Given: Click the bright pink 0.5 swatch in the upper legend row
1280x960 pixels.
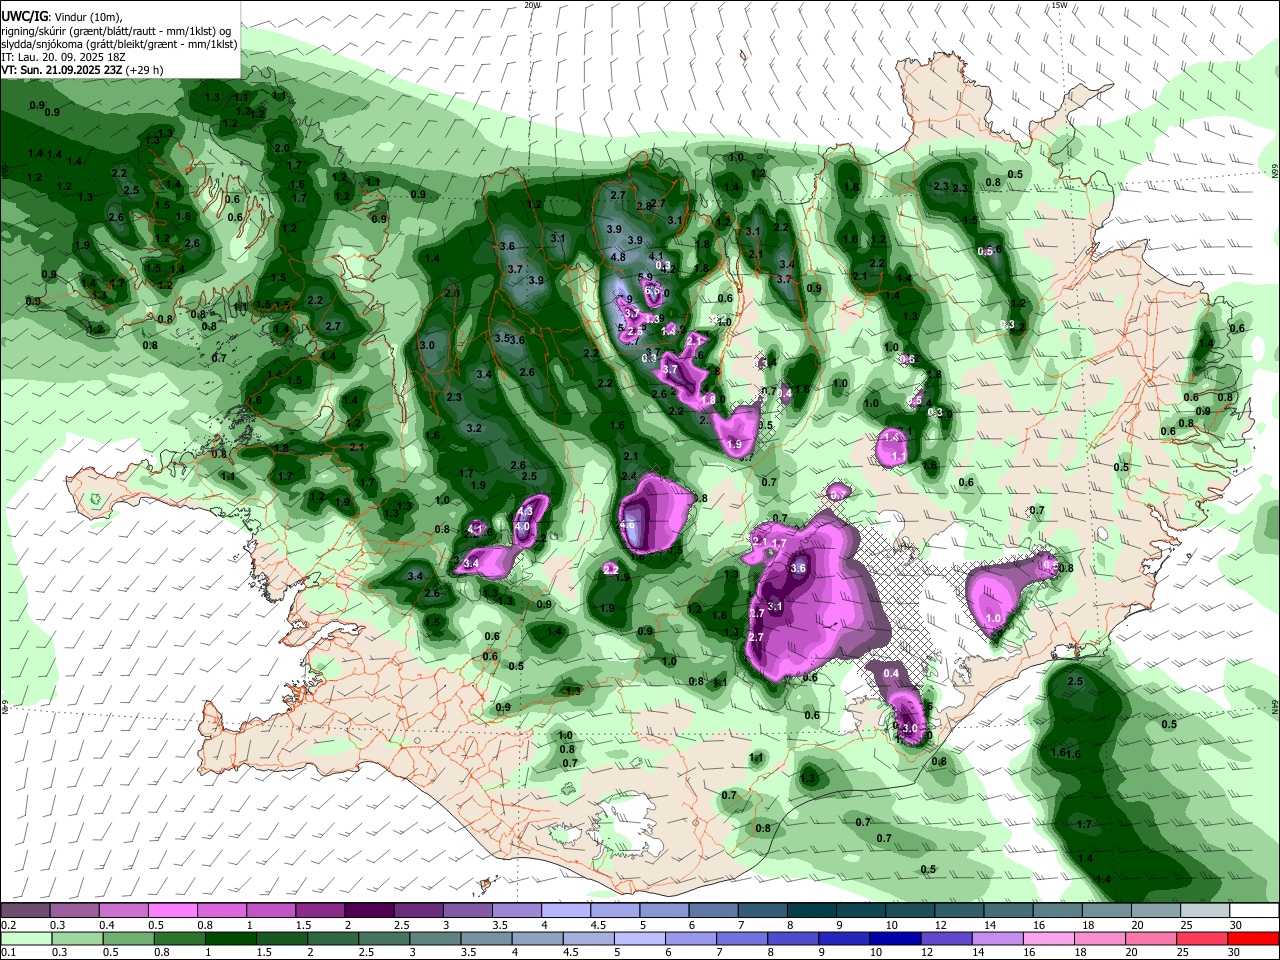Looking at the screenshot, I should click(171, 911).
